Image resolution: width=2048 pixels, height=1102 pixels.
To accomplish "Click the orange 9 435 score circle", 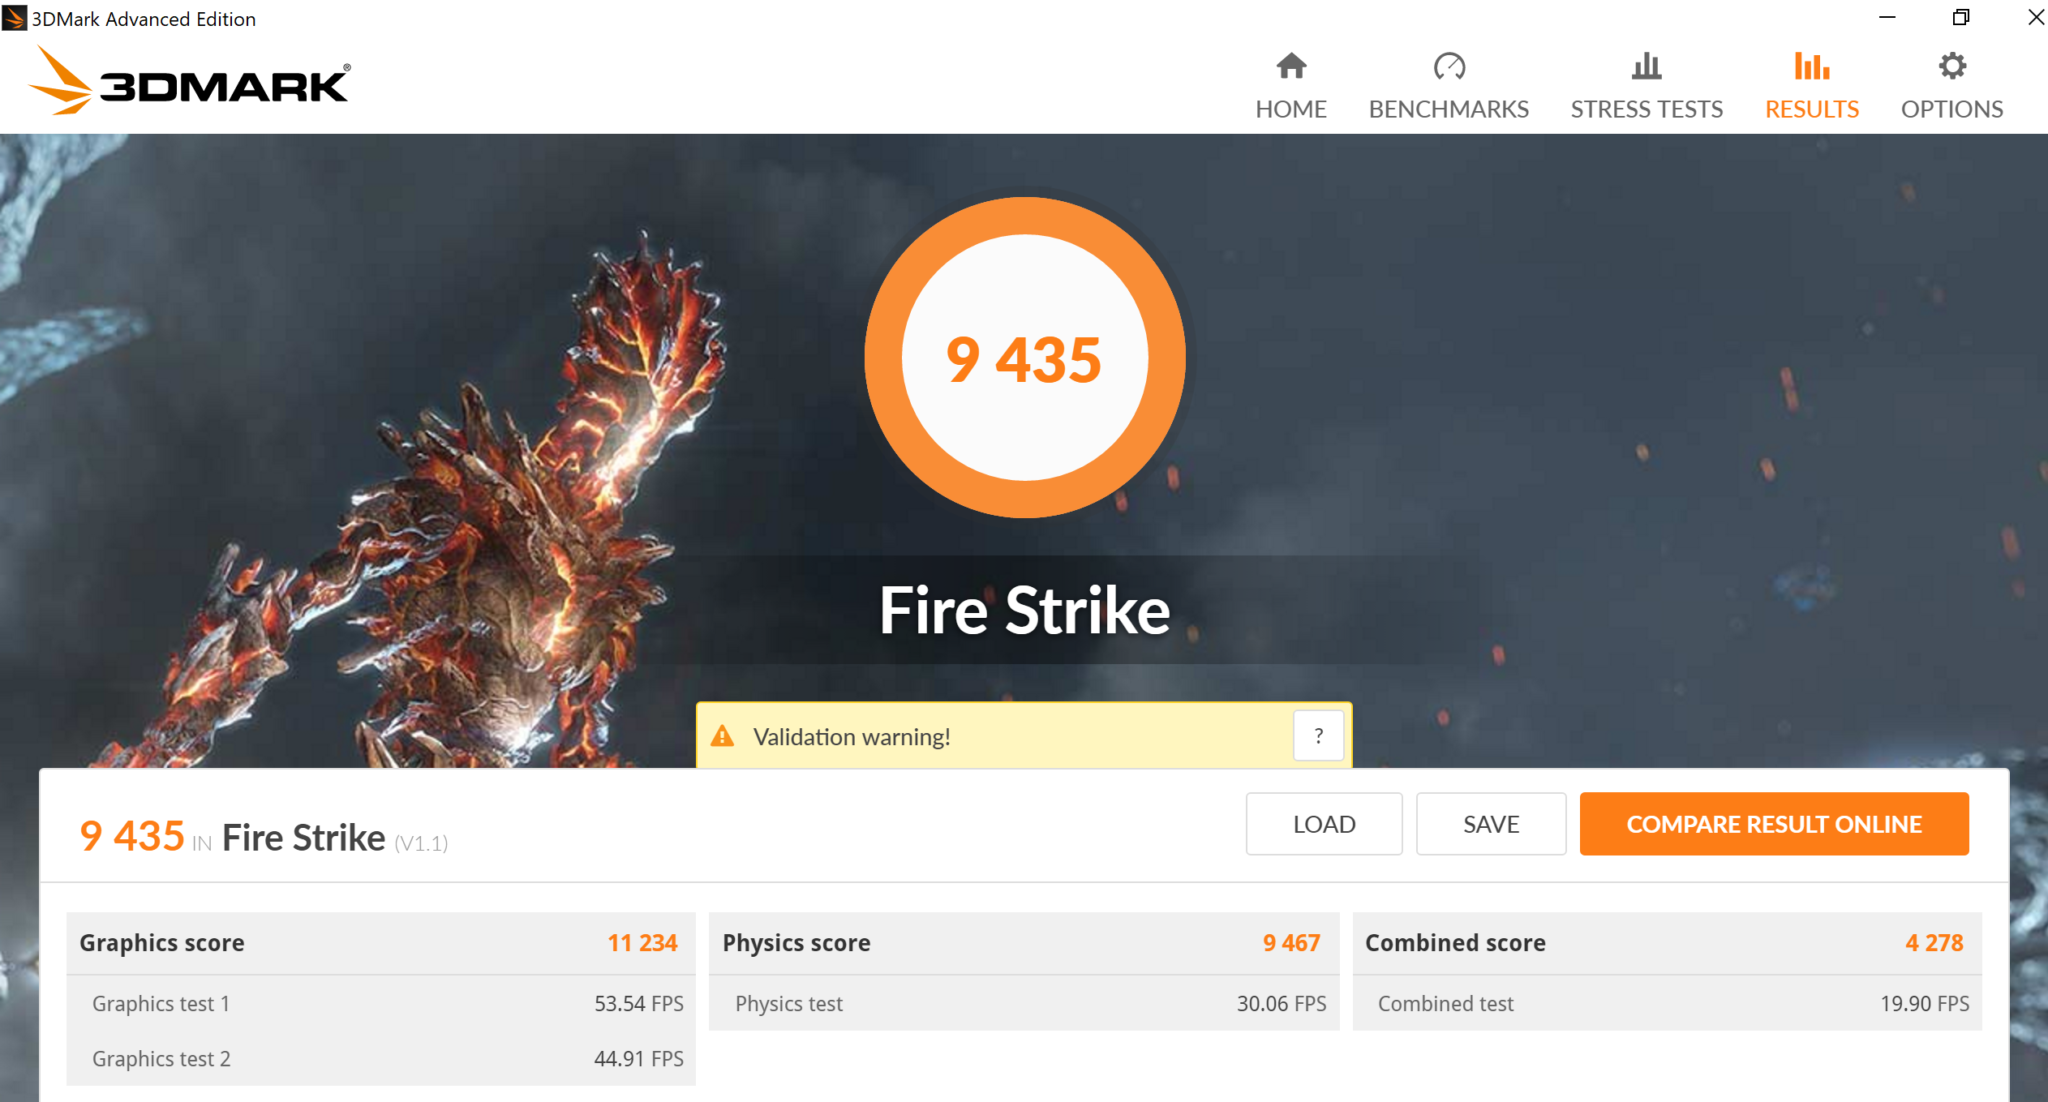I will [x=1024, y=358].
